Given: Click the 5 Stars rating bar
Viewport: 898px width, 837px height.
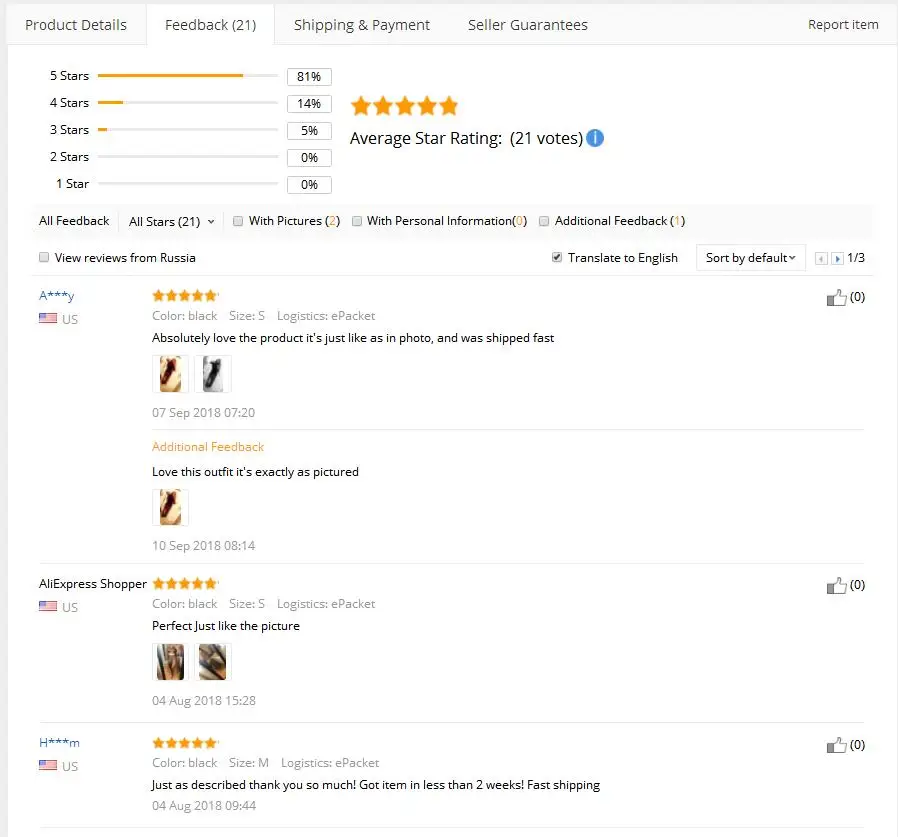Looking at the screenshot, I should (188, 76).
